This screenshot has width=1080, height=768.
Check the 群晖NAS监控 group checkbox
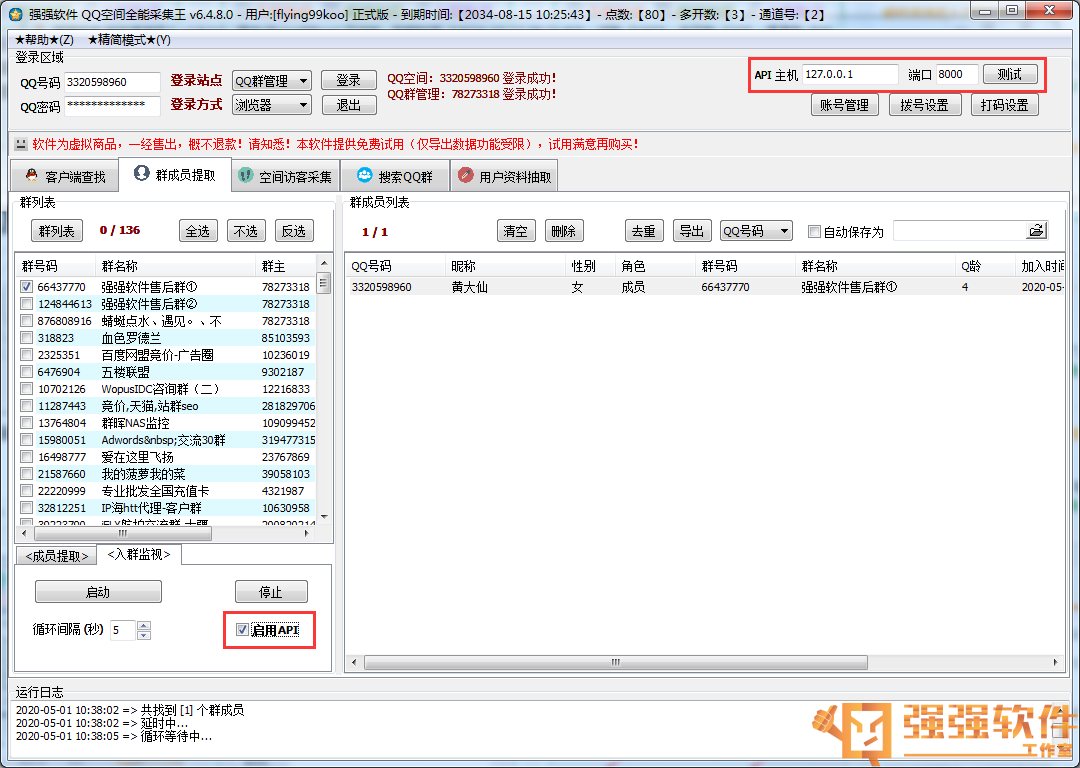click(26, 423)
